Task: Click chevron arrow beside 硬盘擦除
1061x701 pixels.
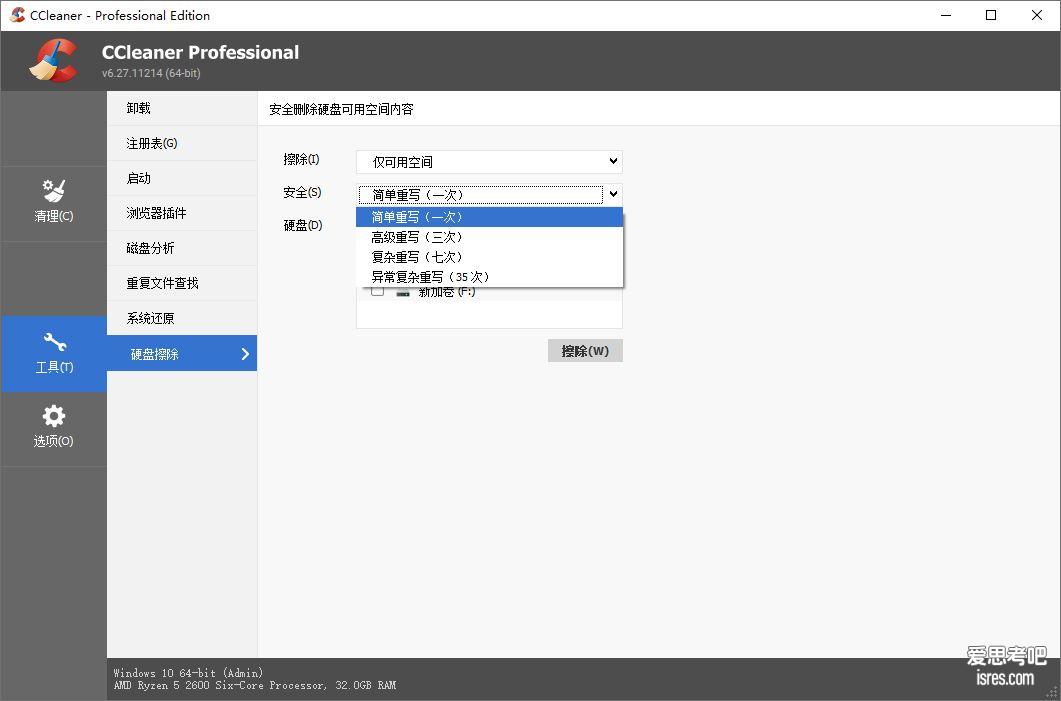Action: coord(245,353)
